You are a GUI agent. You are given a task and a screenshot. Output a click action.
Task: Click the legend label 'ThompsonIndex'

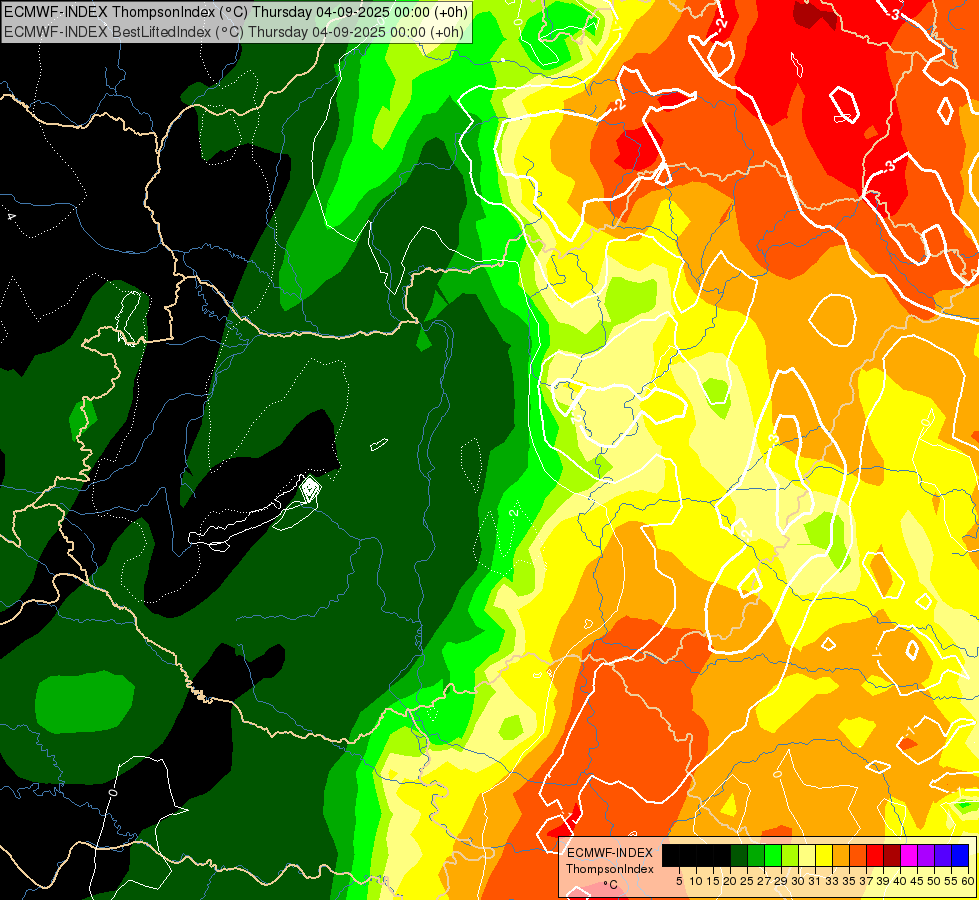click(610, 869)
